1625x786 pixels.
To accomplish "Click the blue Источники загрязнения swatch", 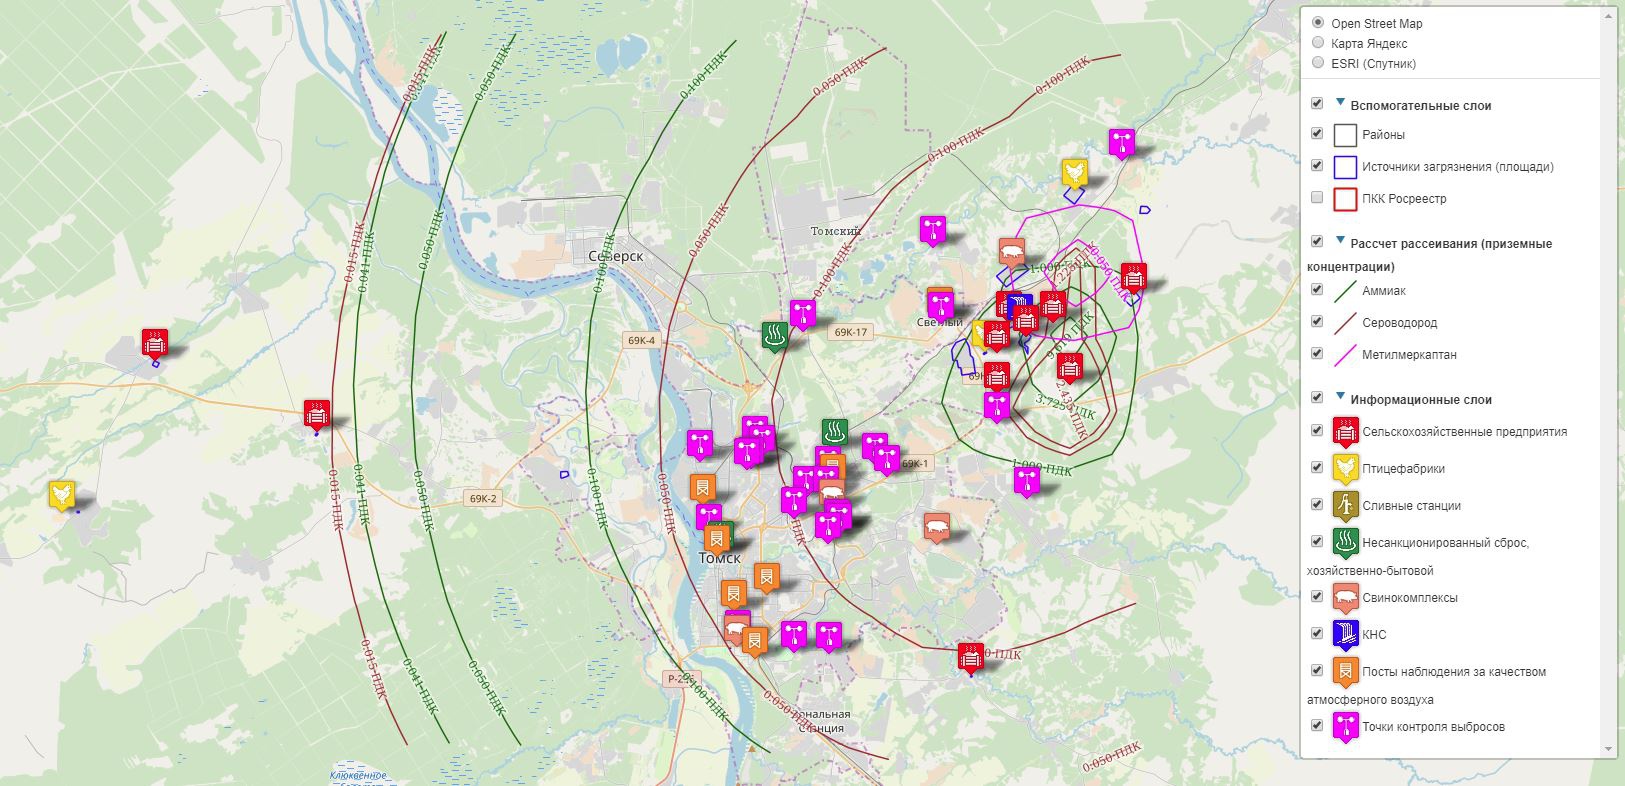I will point(1345,167).
